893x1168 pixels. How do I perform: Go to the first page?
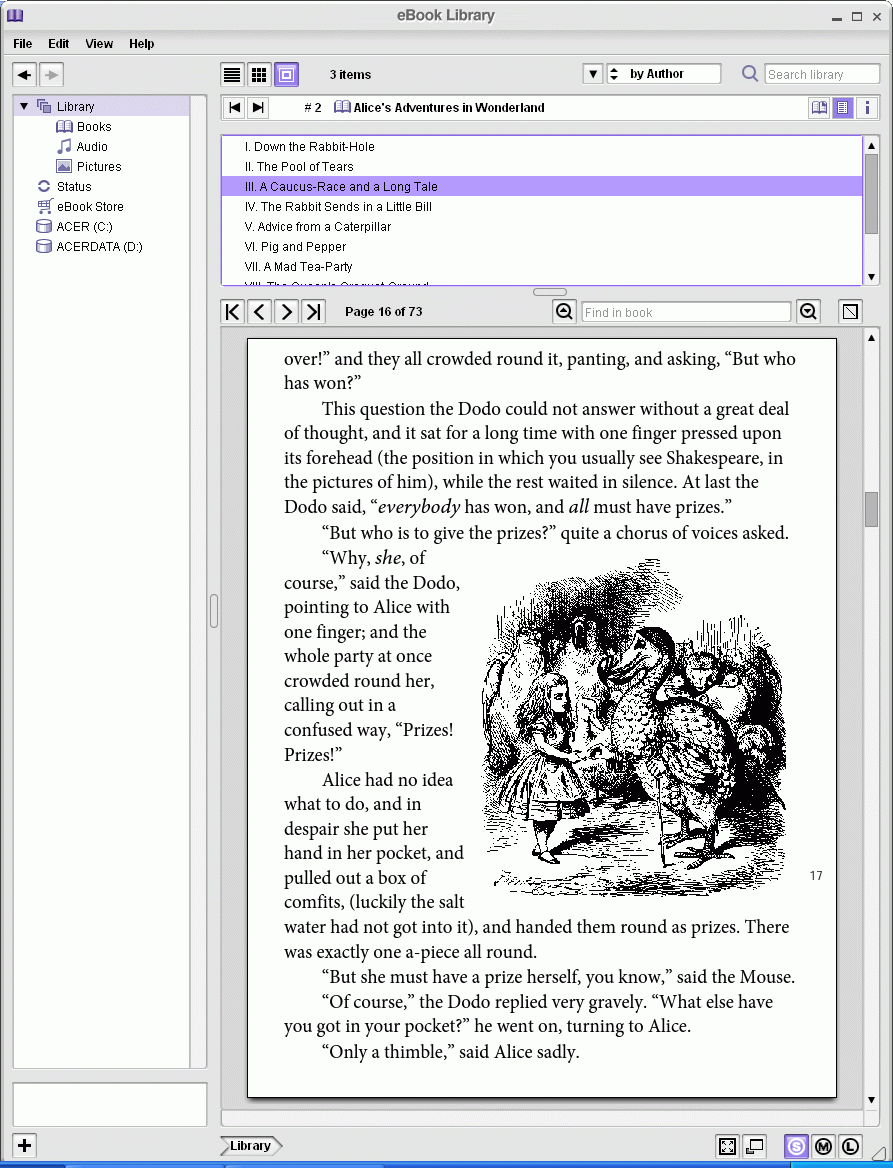[233, 311]
